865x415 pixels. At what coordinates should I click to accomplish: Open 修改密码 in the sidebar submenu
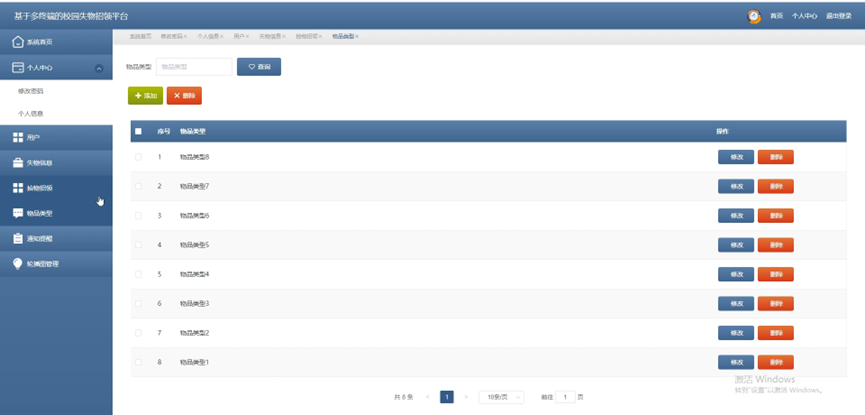coord(31,92)
